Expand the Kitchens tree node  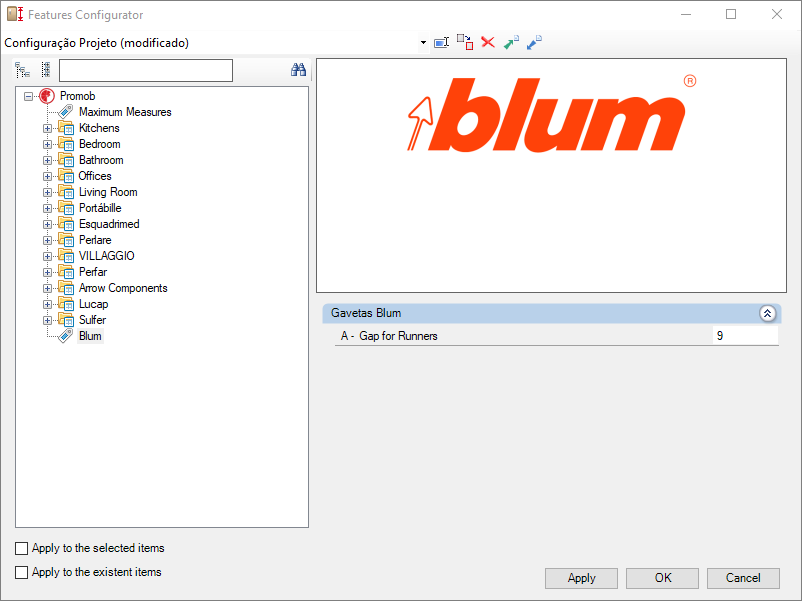[x=47, y=128]
